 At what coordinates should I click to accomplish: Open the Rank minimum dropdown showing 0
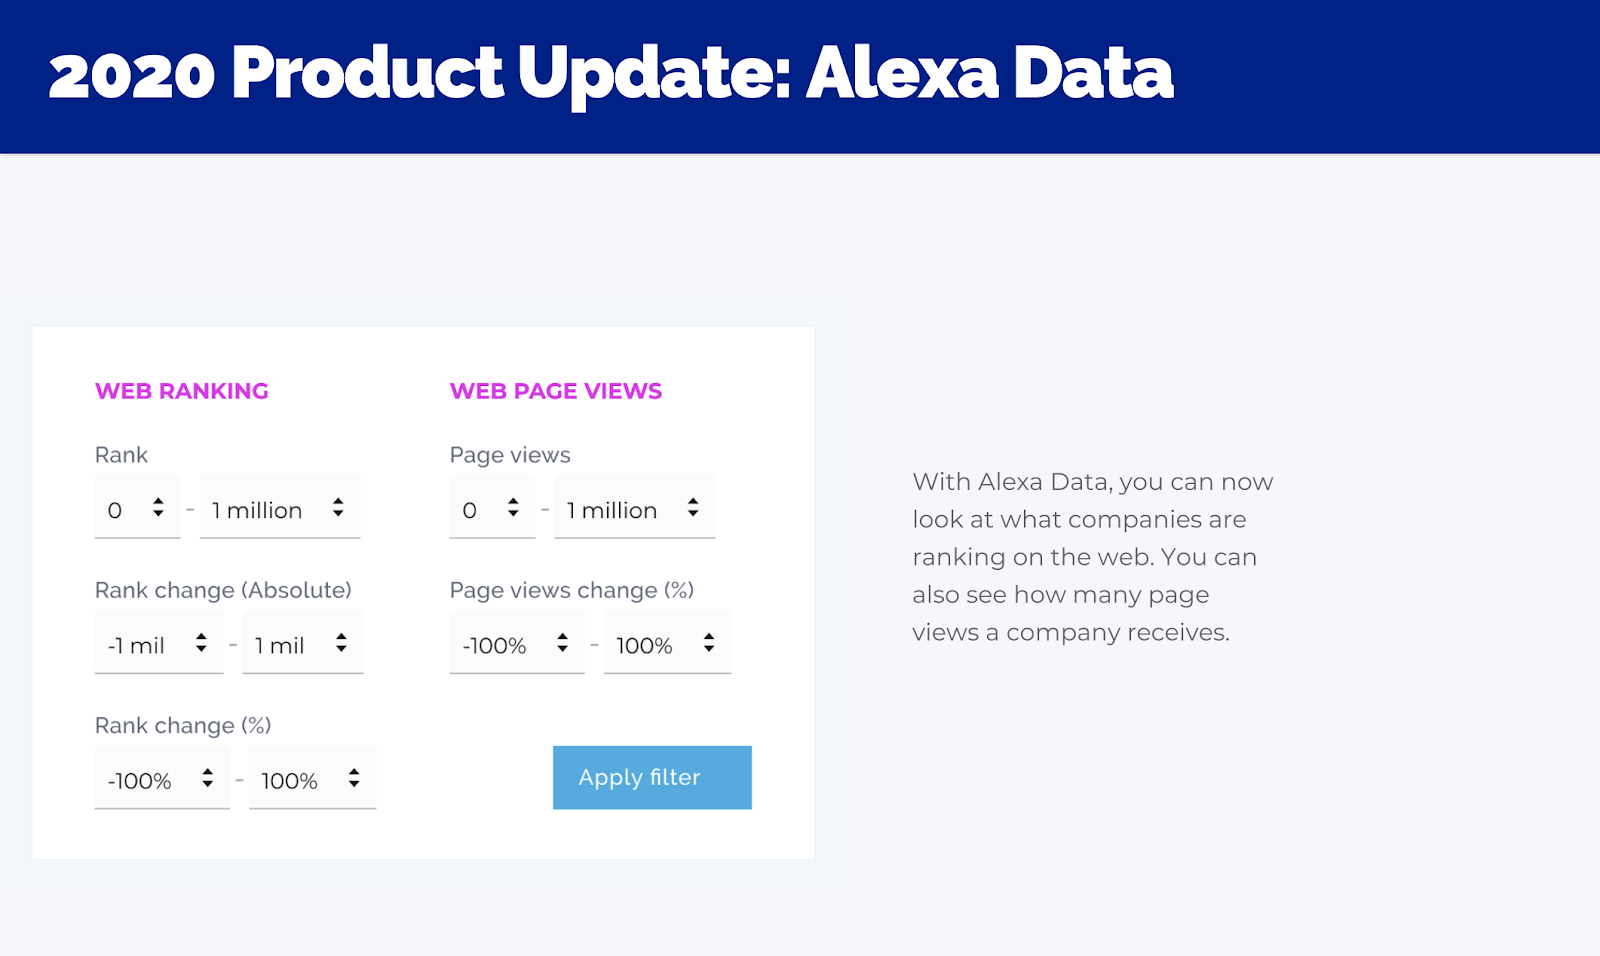coord(138,508)
